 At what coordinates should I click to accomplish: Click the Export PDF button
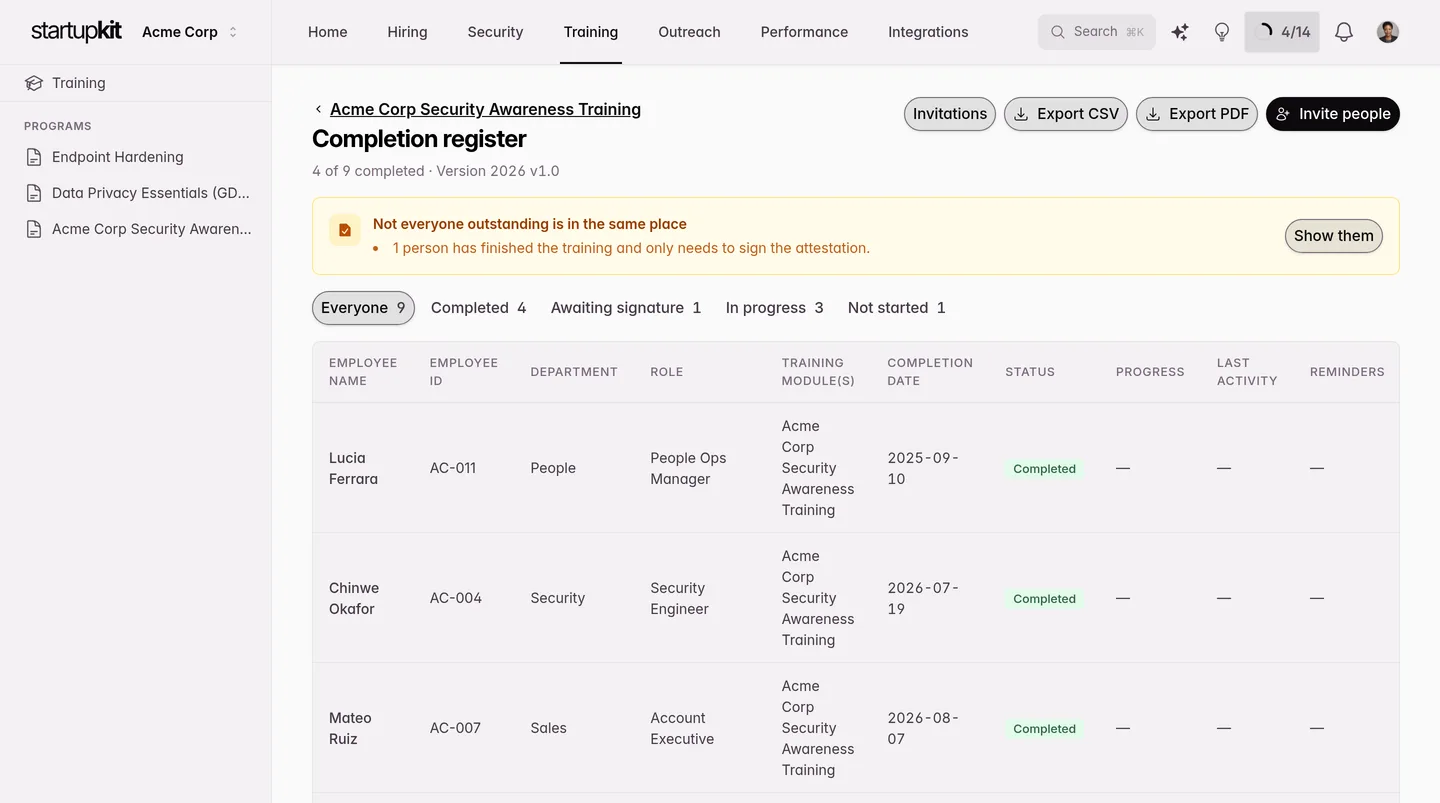[x=1197, y=114]
